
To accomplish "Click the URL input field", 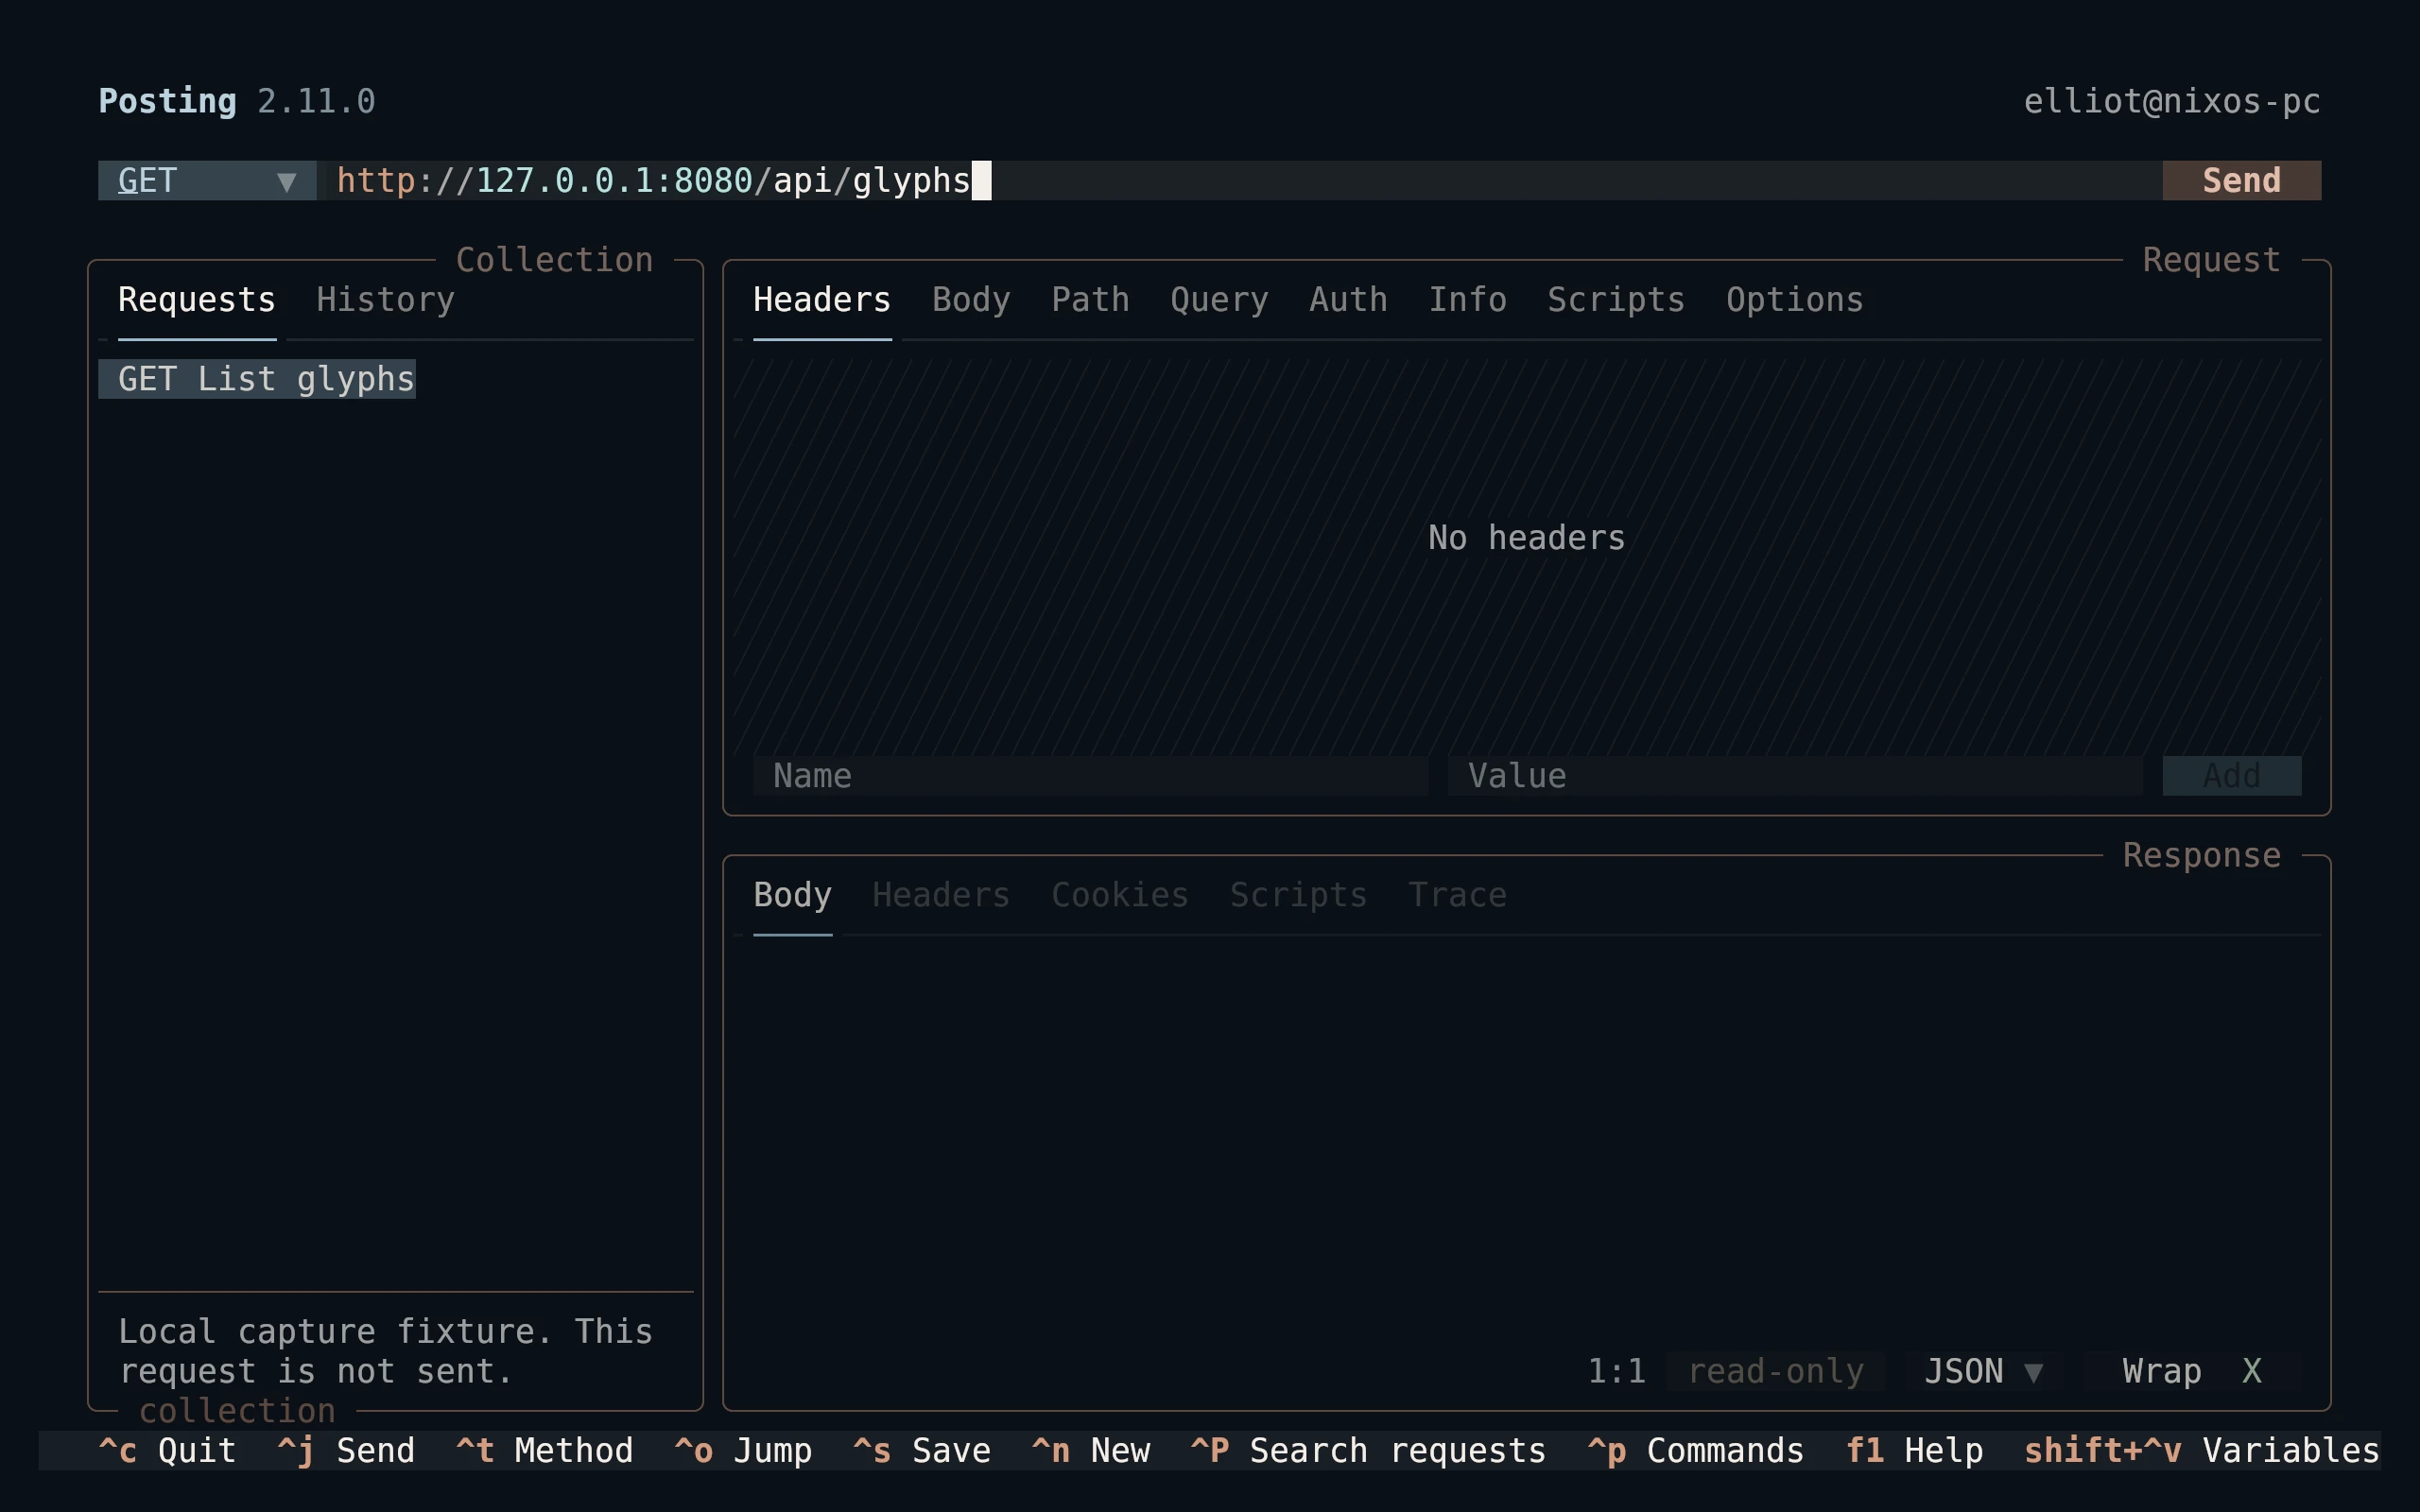I will 1239,180.
